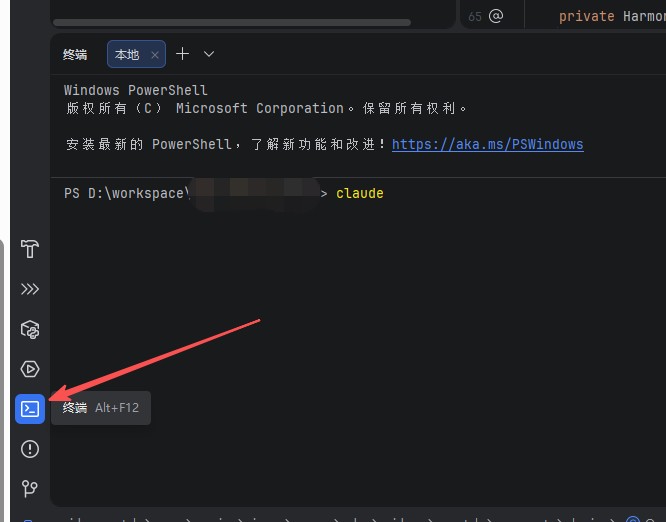Toggle the highlighted Terminal tool window icon
The image size is (666, 522).
[x=30, y=409]
